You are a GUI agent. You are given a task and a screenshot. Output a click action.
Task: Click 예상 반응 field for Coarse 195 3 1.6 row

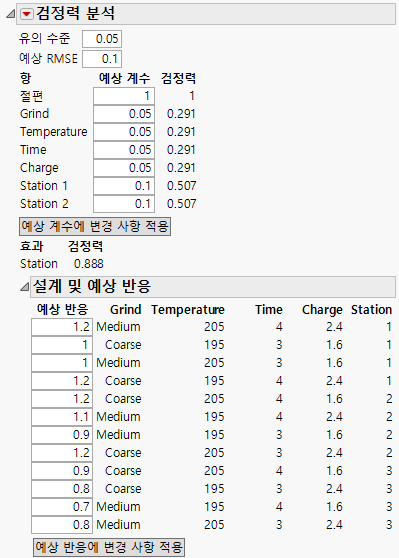point(62,345)
